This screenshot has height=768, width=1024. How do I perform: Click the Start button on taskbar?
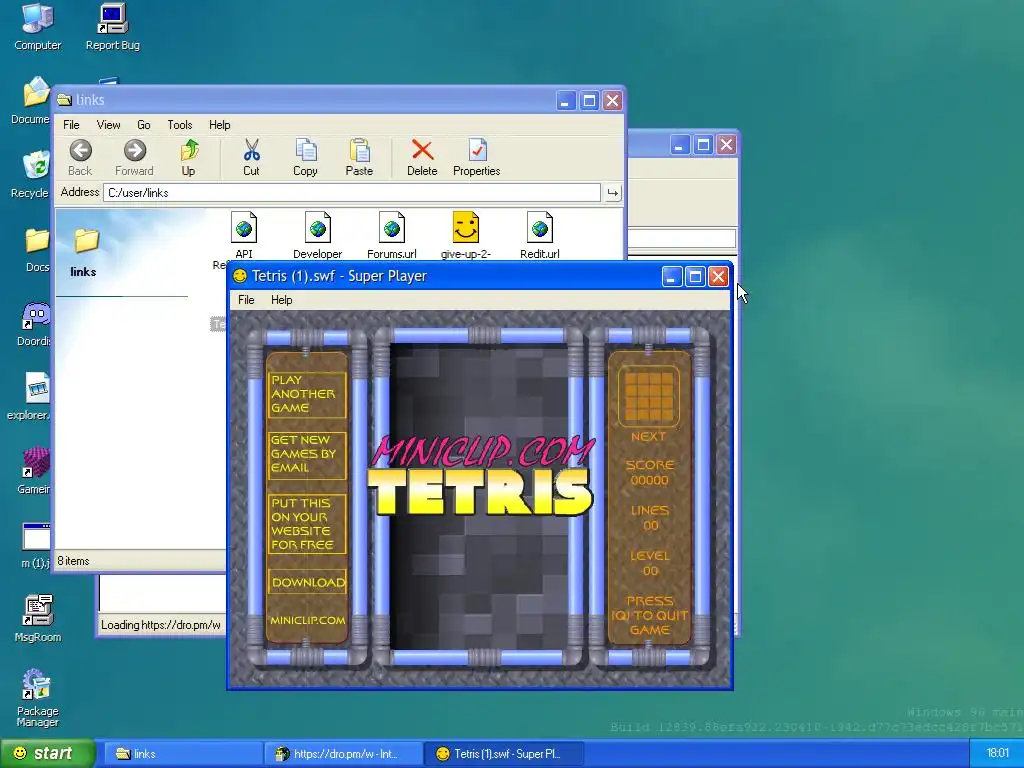[47, 754]
